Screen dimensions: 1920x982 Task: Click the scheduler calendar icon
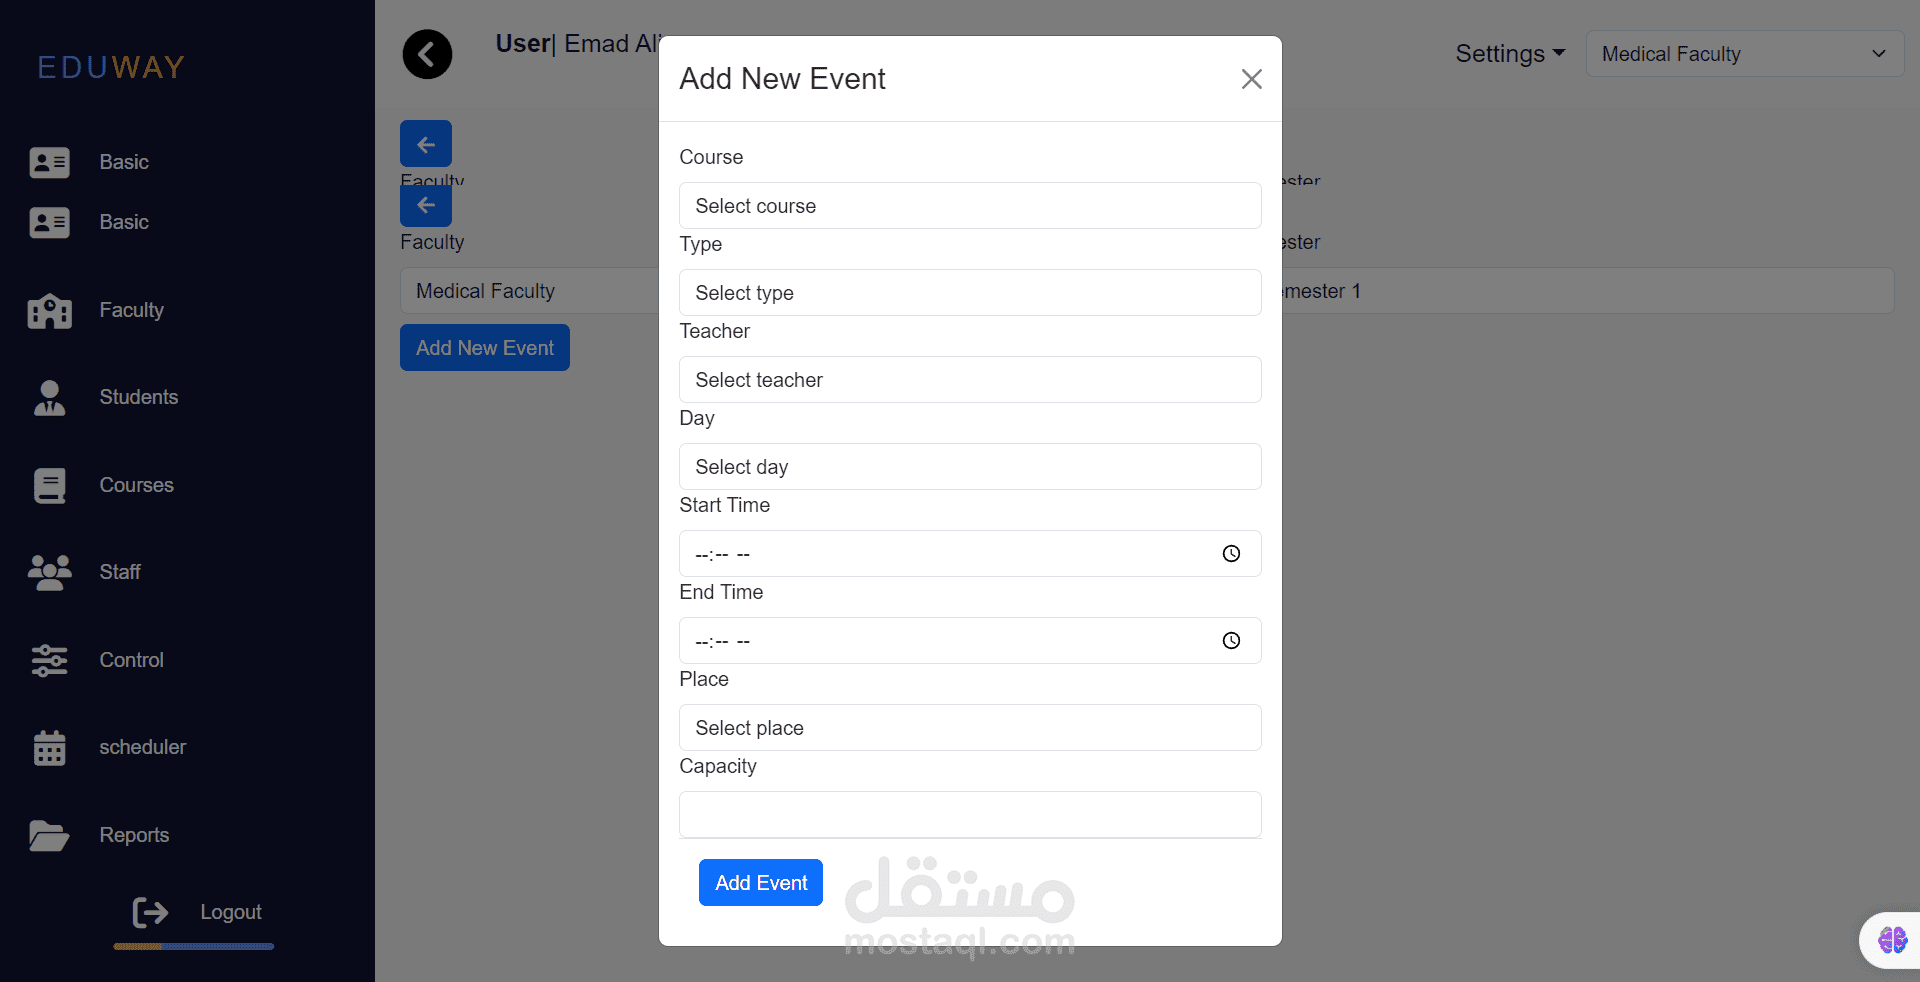coord(50,748)
